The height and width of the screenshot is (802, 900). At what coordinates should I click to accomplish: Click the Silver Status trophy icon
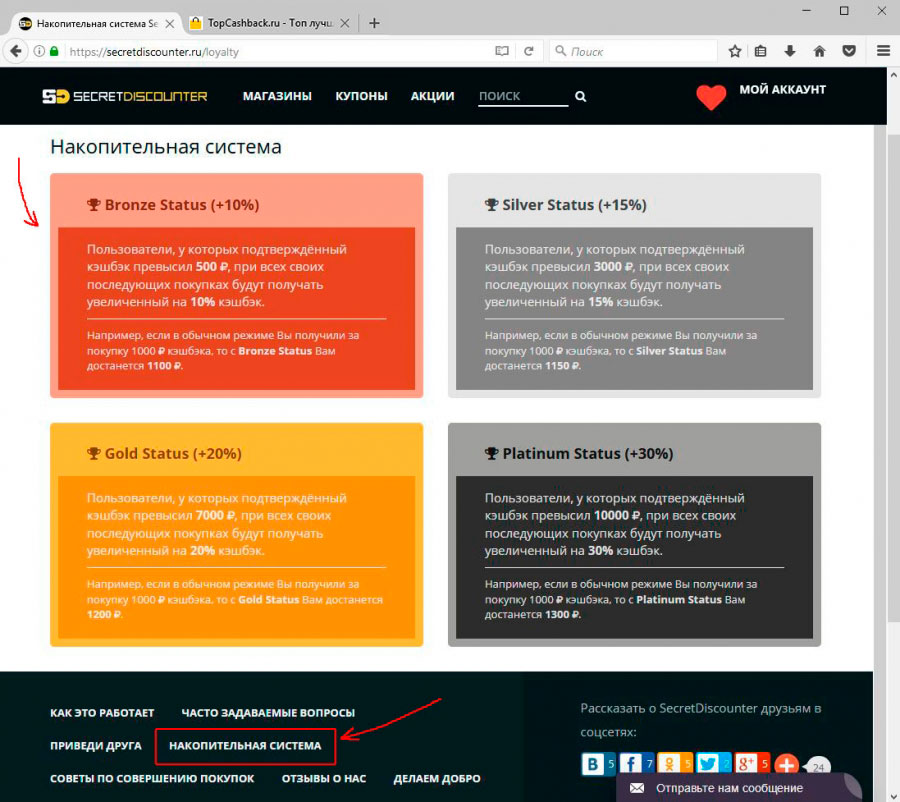pos(491,204)
